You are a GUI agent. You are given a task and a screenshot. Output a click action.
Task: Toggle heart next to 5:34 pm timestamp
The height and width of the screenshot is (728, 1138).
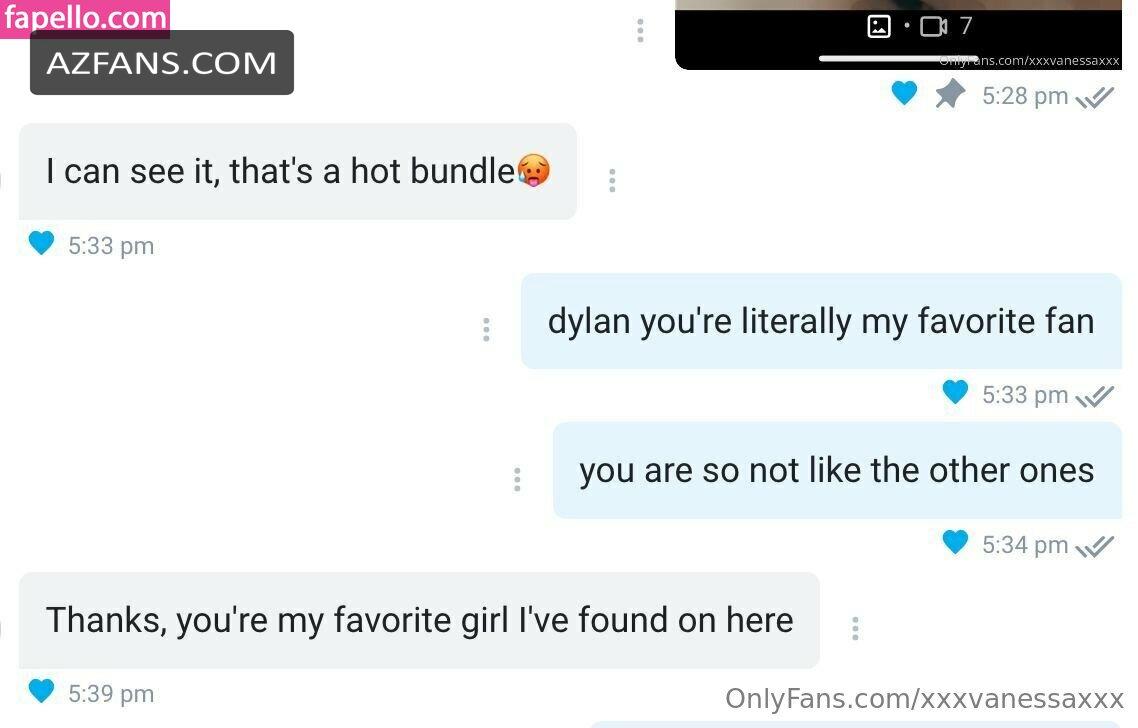pos(954,542)
